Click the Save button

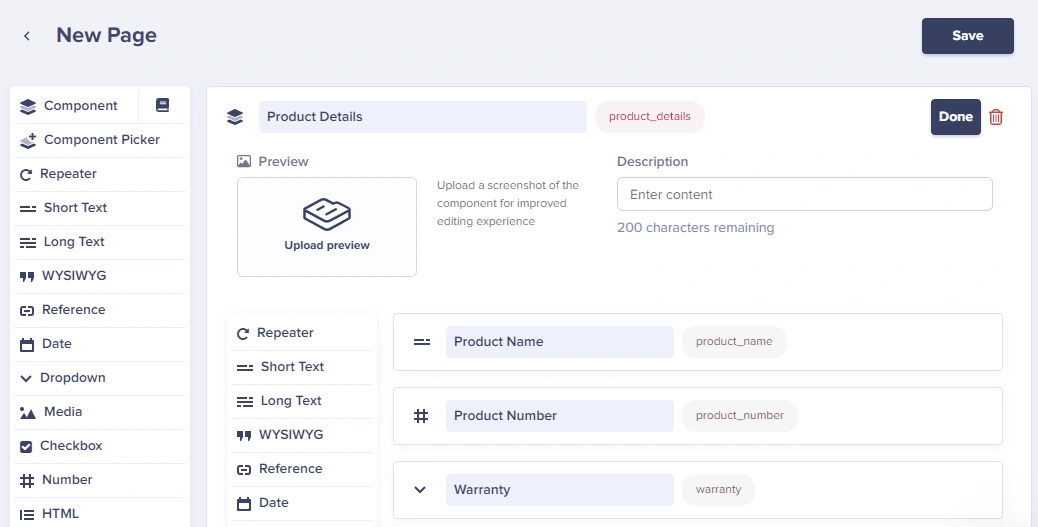[968, 36]
